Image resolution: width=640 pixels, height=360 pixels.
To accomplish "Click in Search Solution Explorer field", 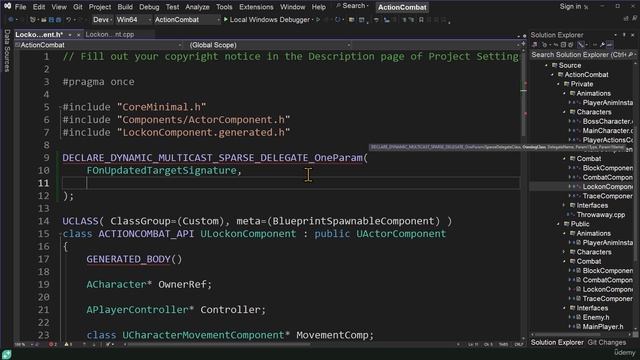I will (580, 55).
